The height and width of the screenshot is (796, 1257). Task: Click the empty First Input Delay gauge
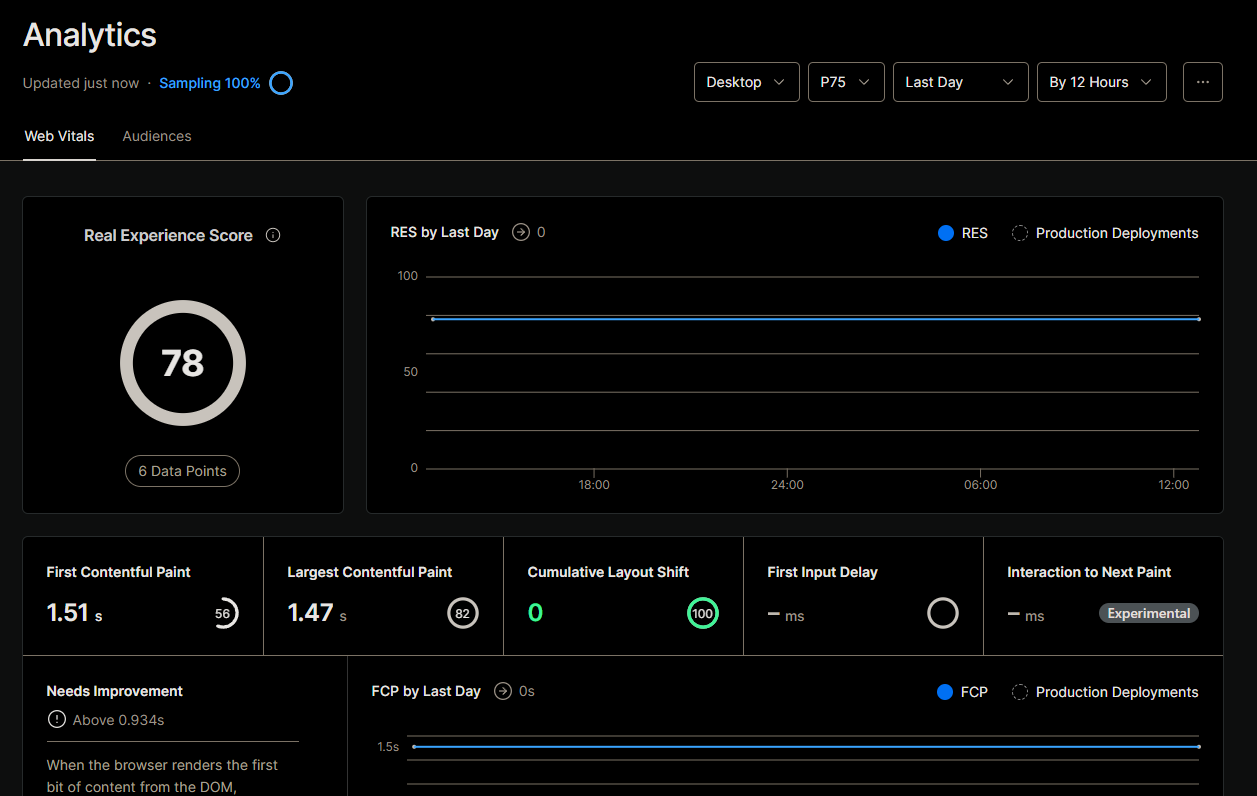pyautogui.click(x=942, y=613)
